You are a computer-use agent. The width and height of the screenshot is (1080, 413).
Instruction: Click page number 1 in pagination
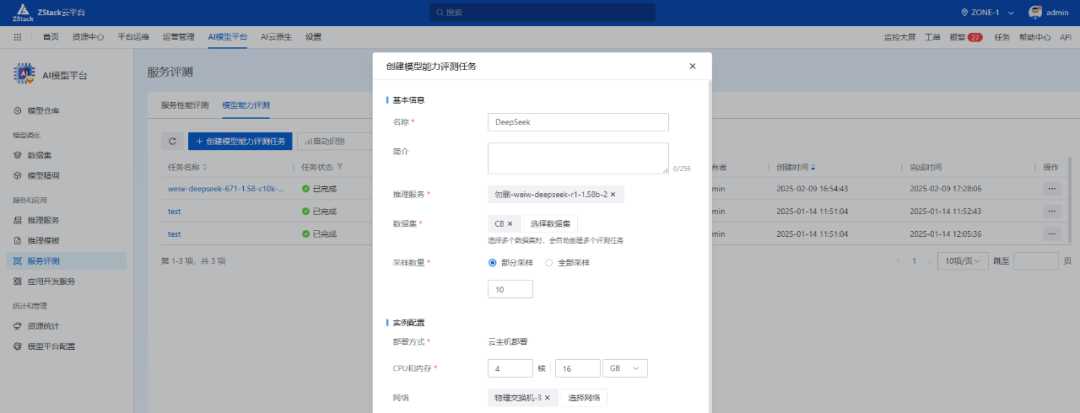[x=914, y=262]
